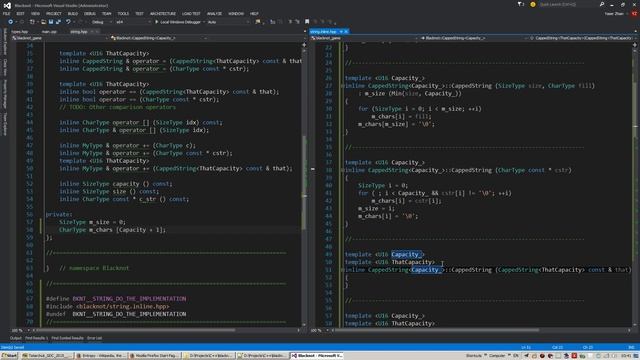Open the BUILD menu
Screen dimensions: 640x360
tap(73, 13)
